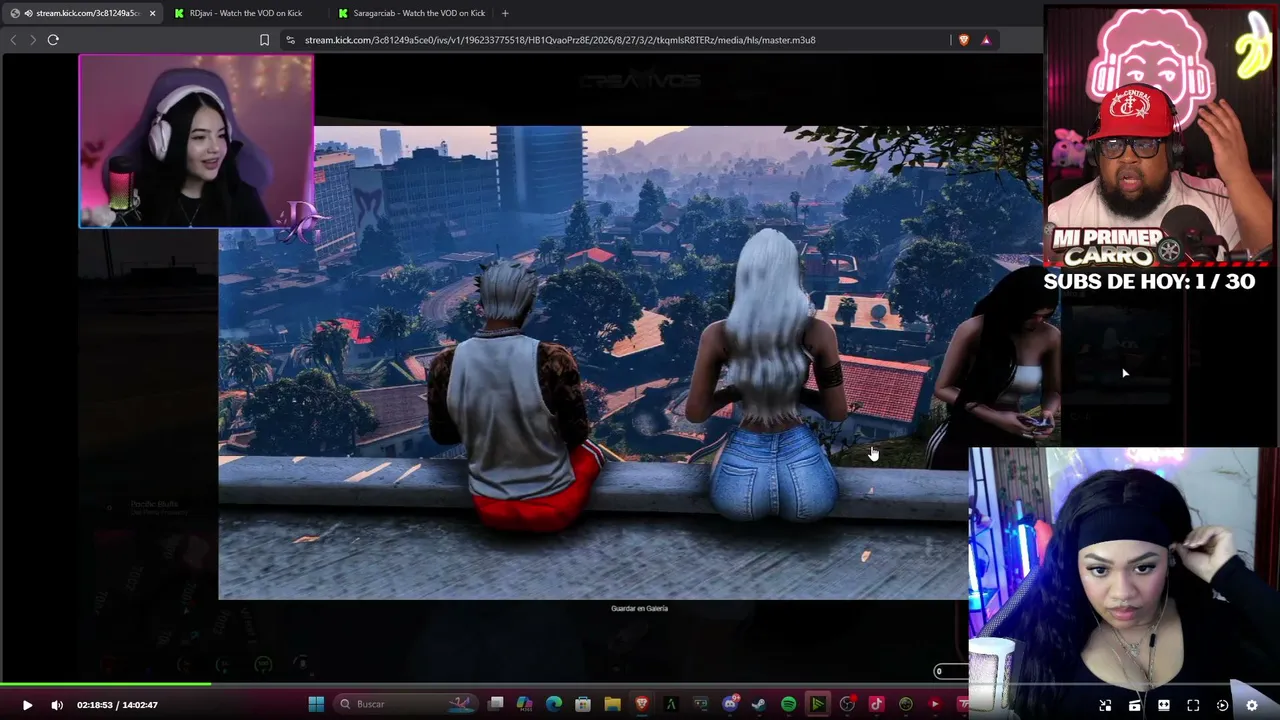Viewport: 1280px width, 720px height.
Task: Open the playback speed control
Action: click(1222, 705)
